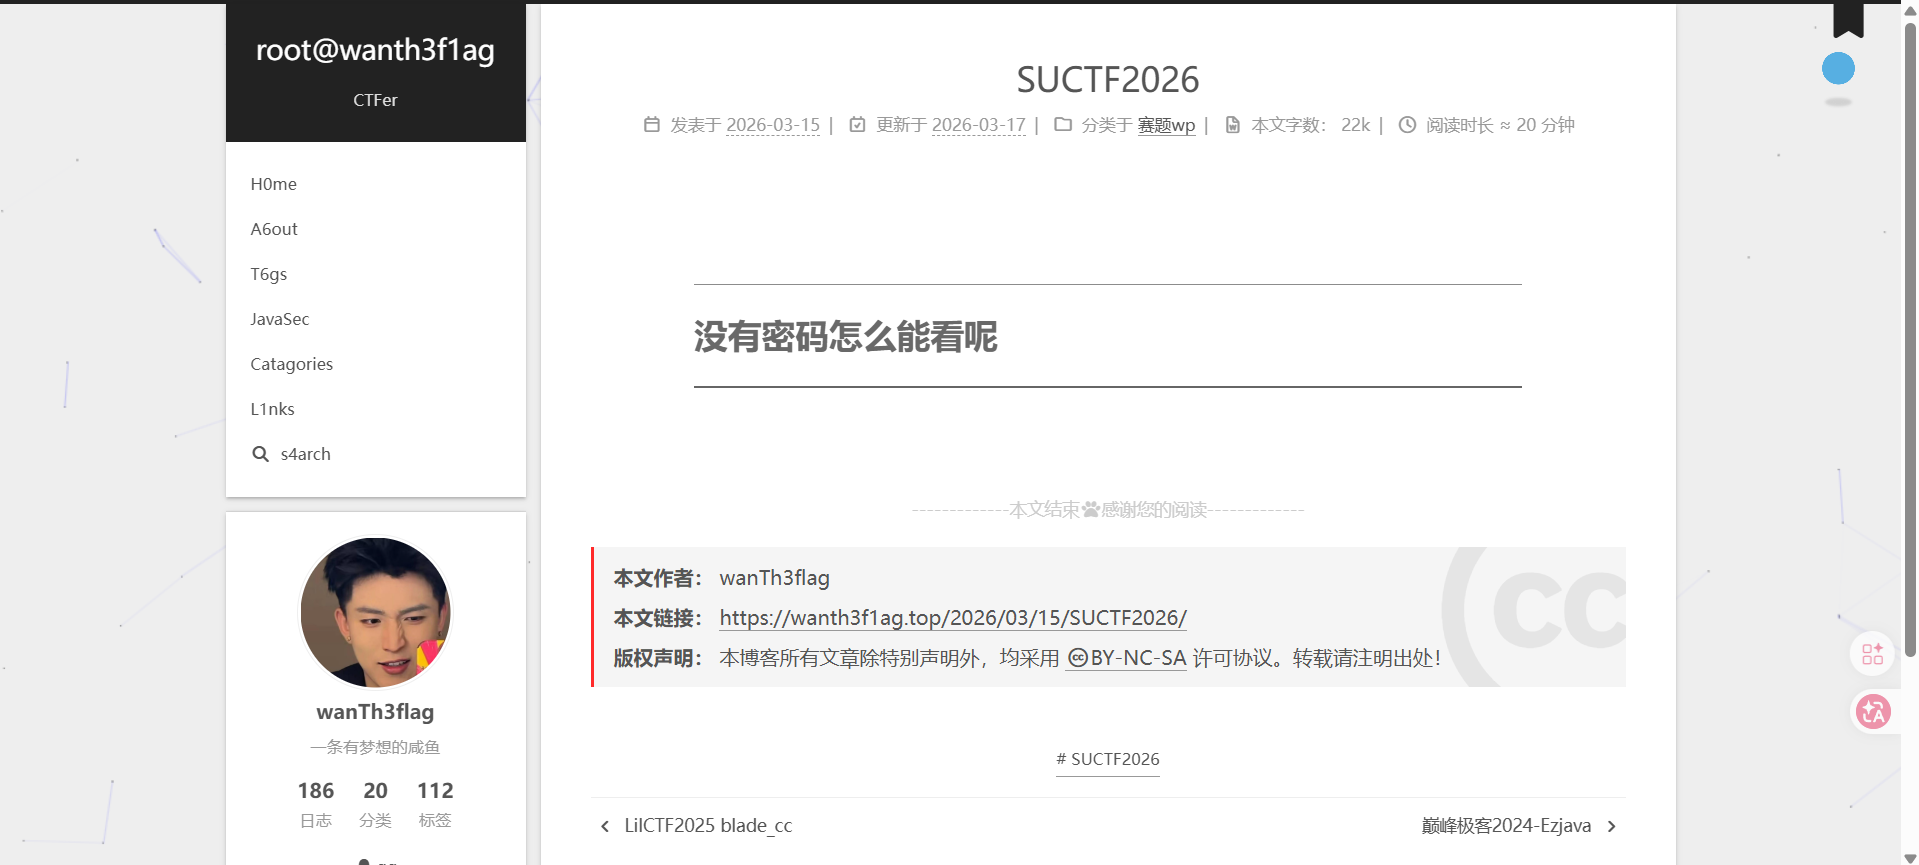
Task: Click the 赛题wp category link
Action: click(x=1166, y=125)
